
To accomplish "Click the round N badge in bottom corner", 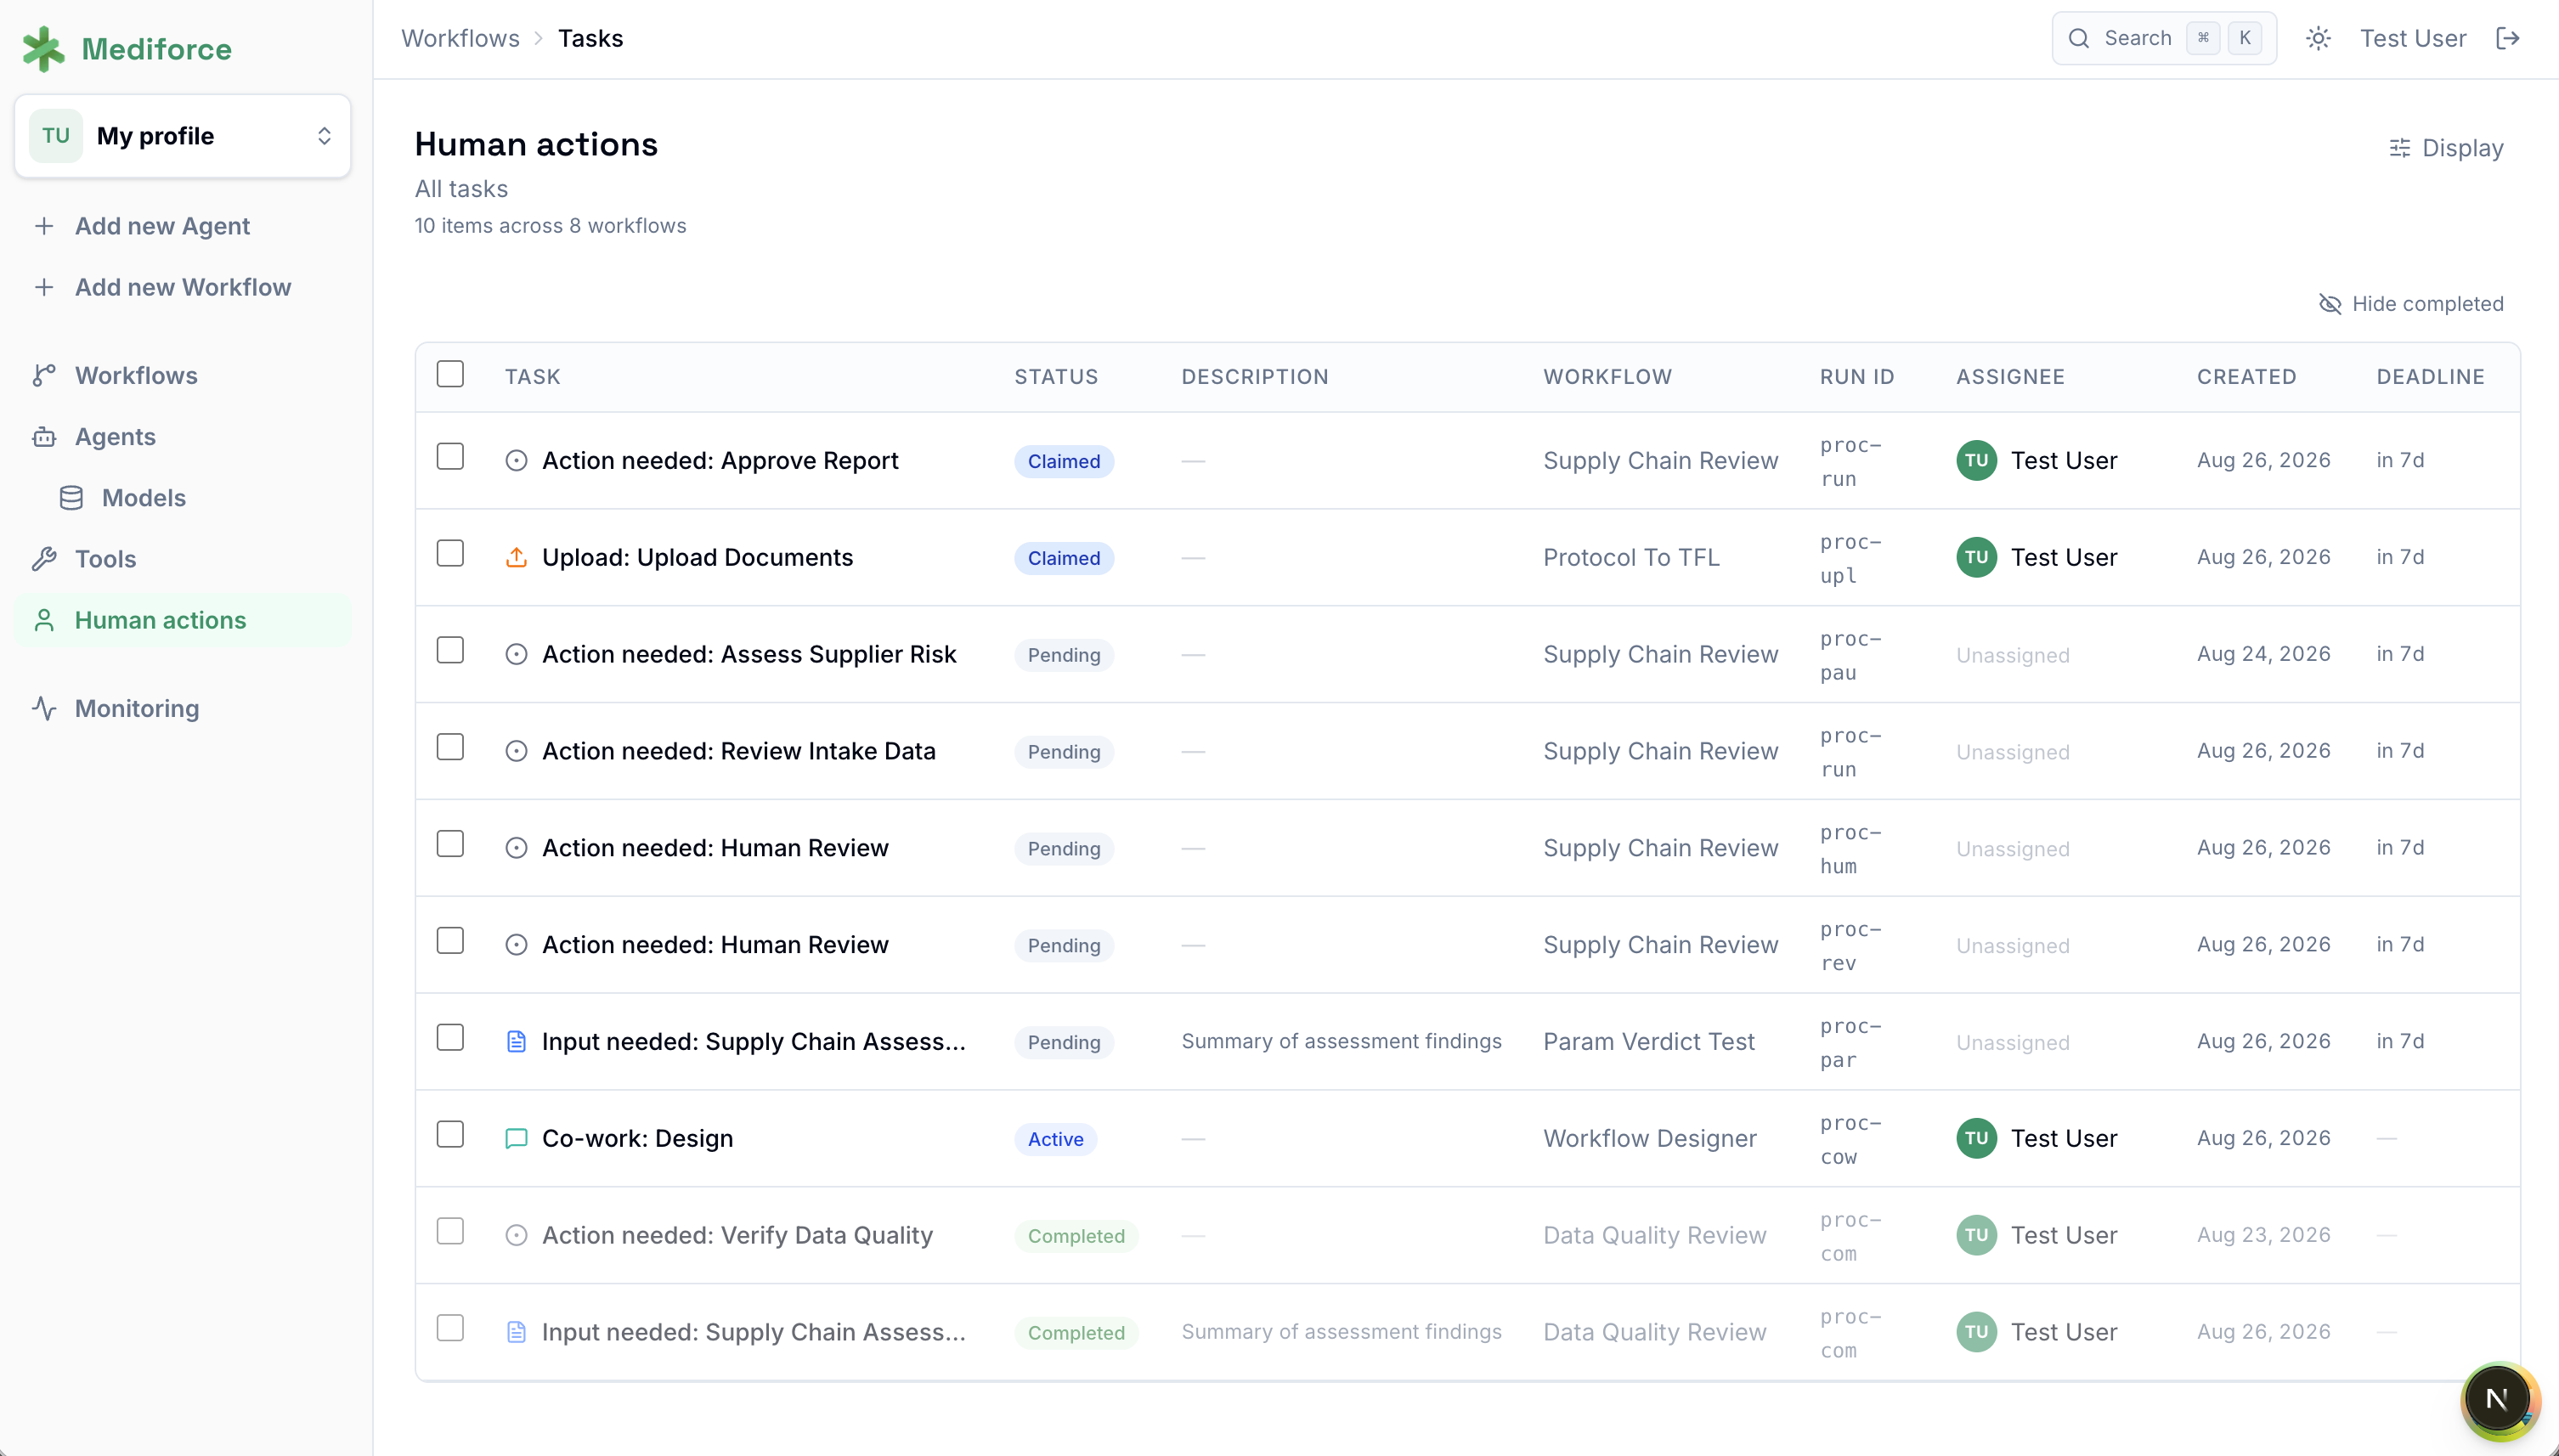I will coord(2497,1399).
